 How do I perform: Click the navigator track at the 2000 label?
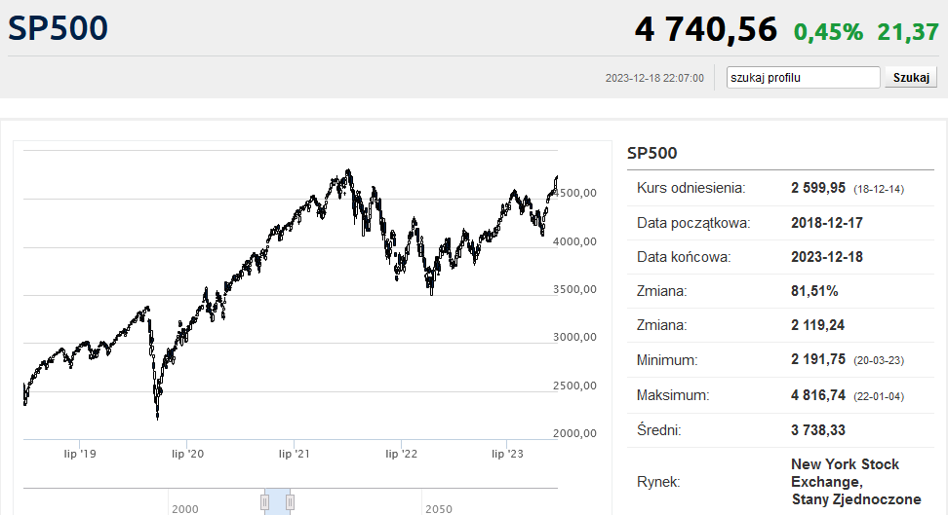184,508
